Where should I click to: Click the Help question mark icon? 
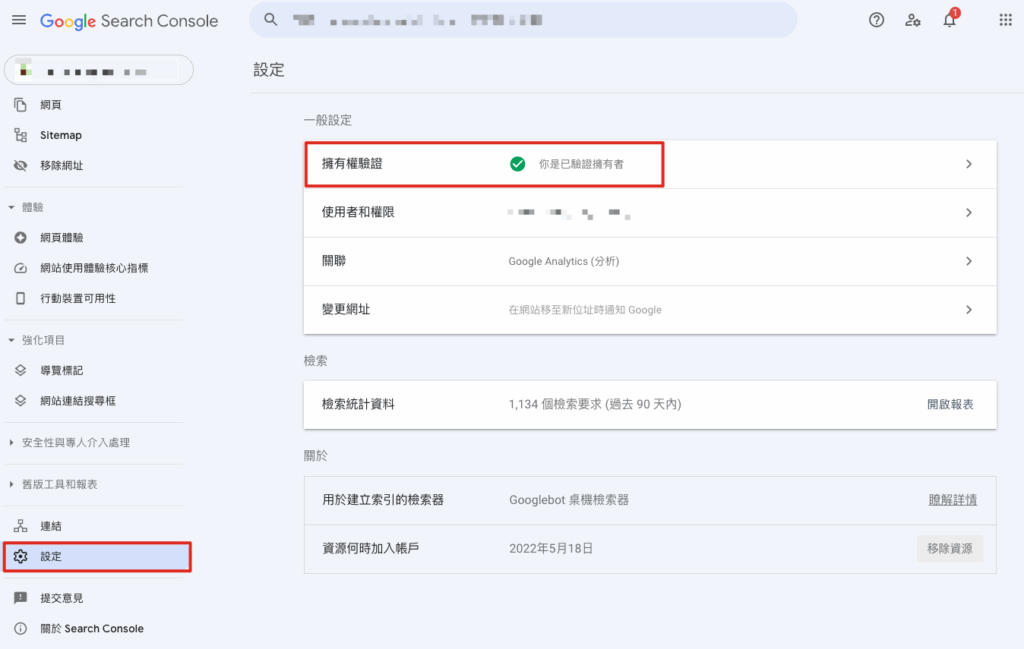pos(876,20)
